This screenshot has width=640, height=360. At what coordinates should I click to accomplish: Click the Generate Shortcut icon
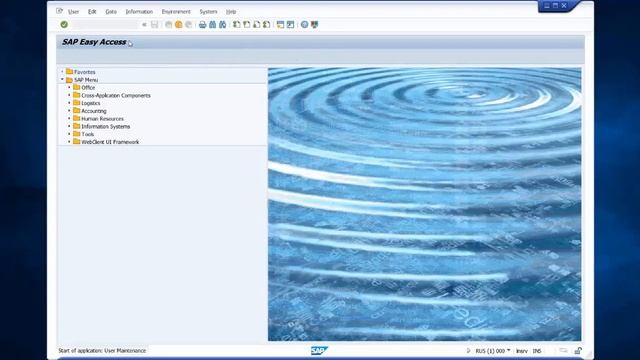(290, 24)
